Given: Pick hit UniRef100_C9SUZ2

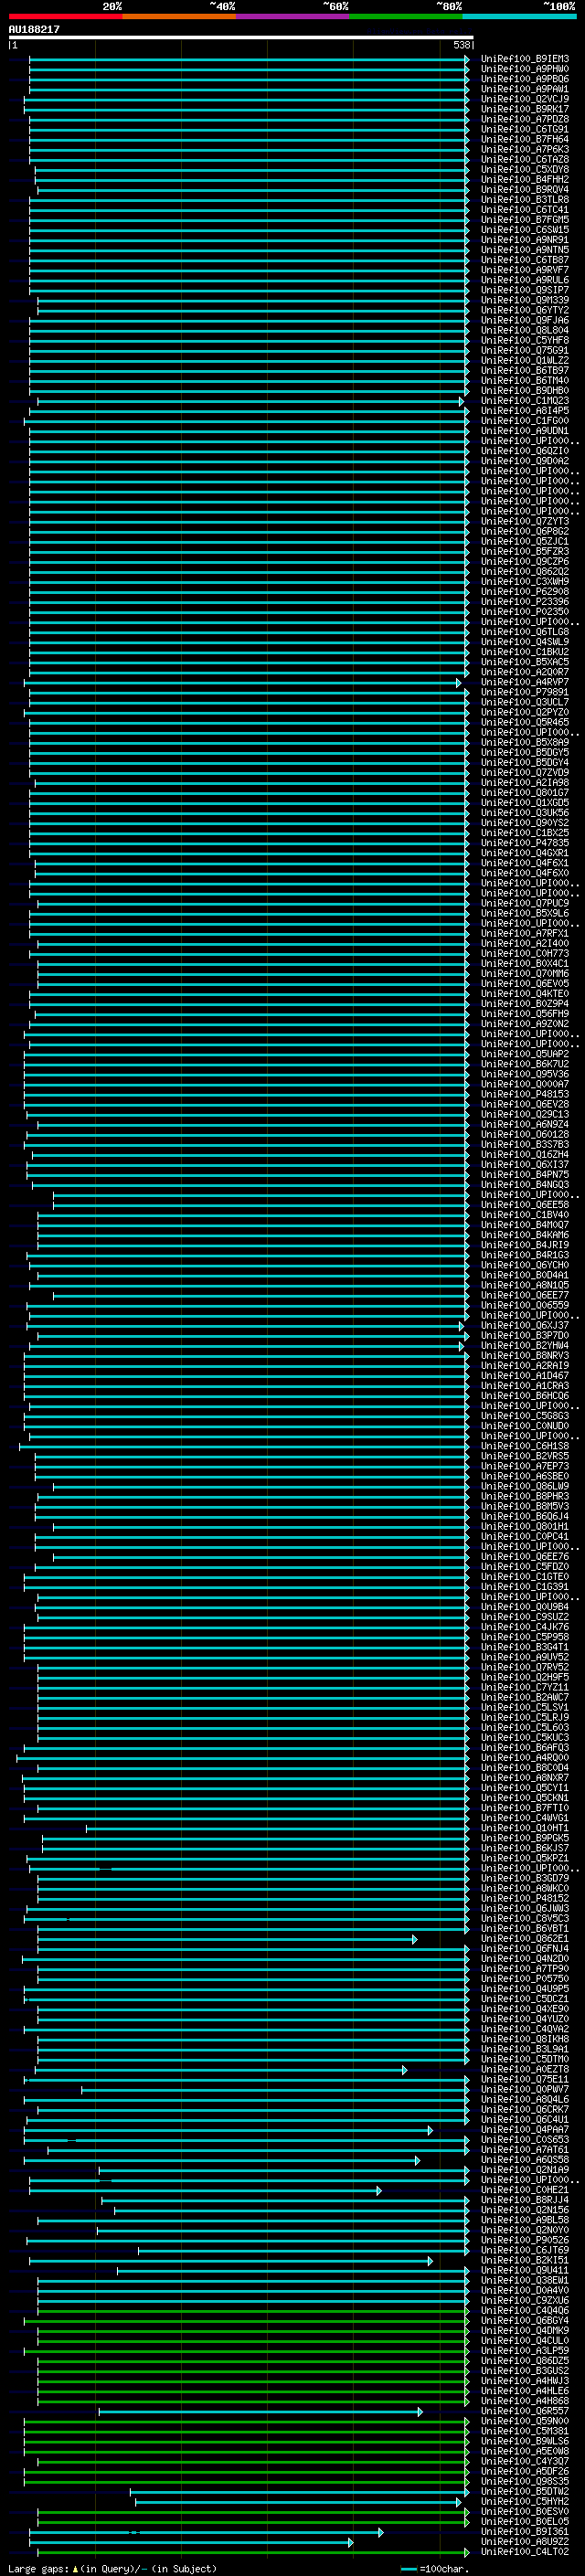Looking at the screenshot, I should 525,1616.
